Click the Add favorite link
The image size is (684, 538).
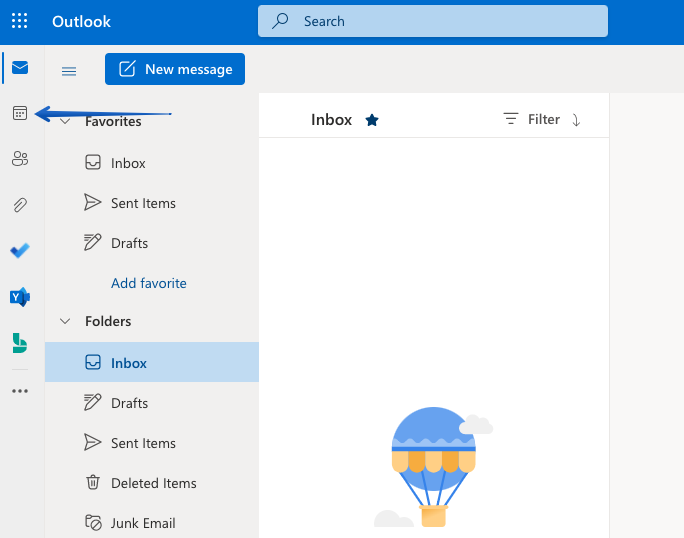click(x=149, y=283)
